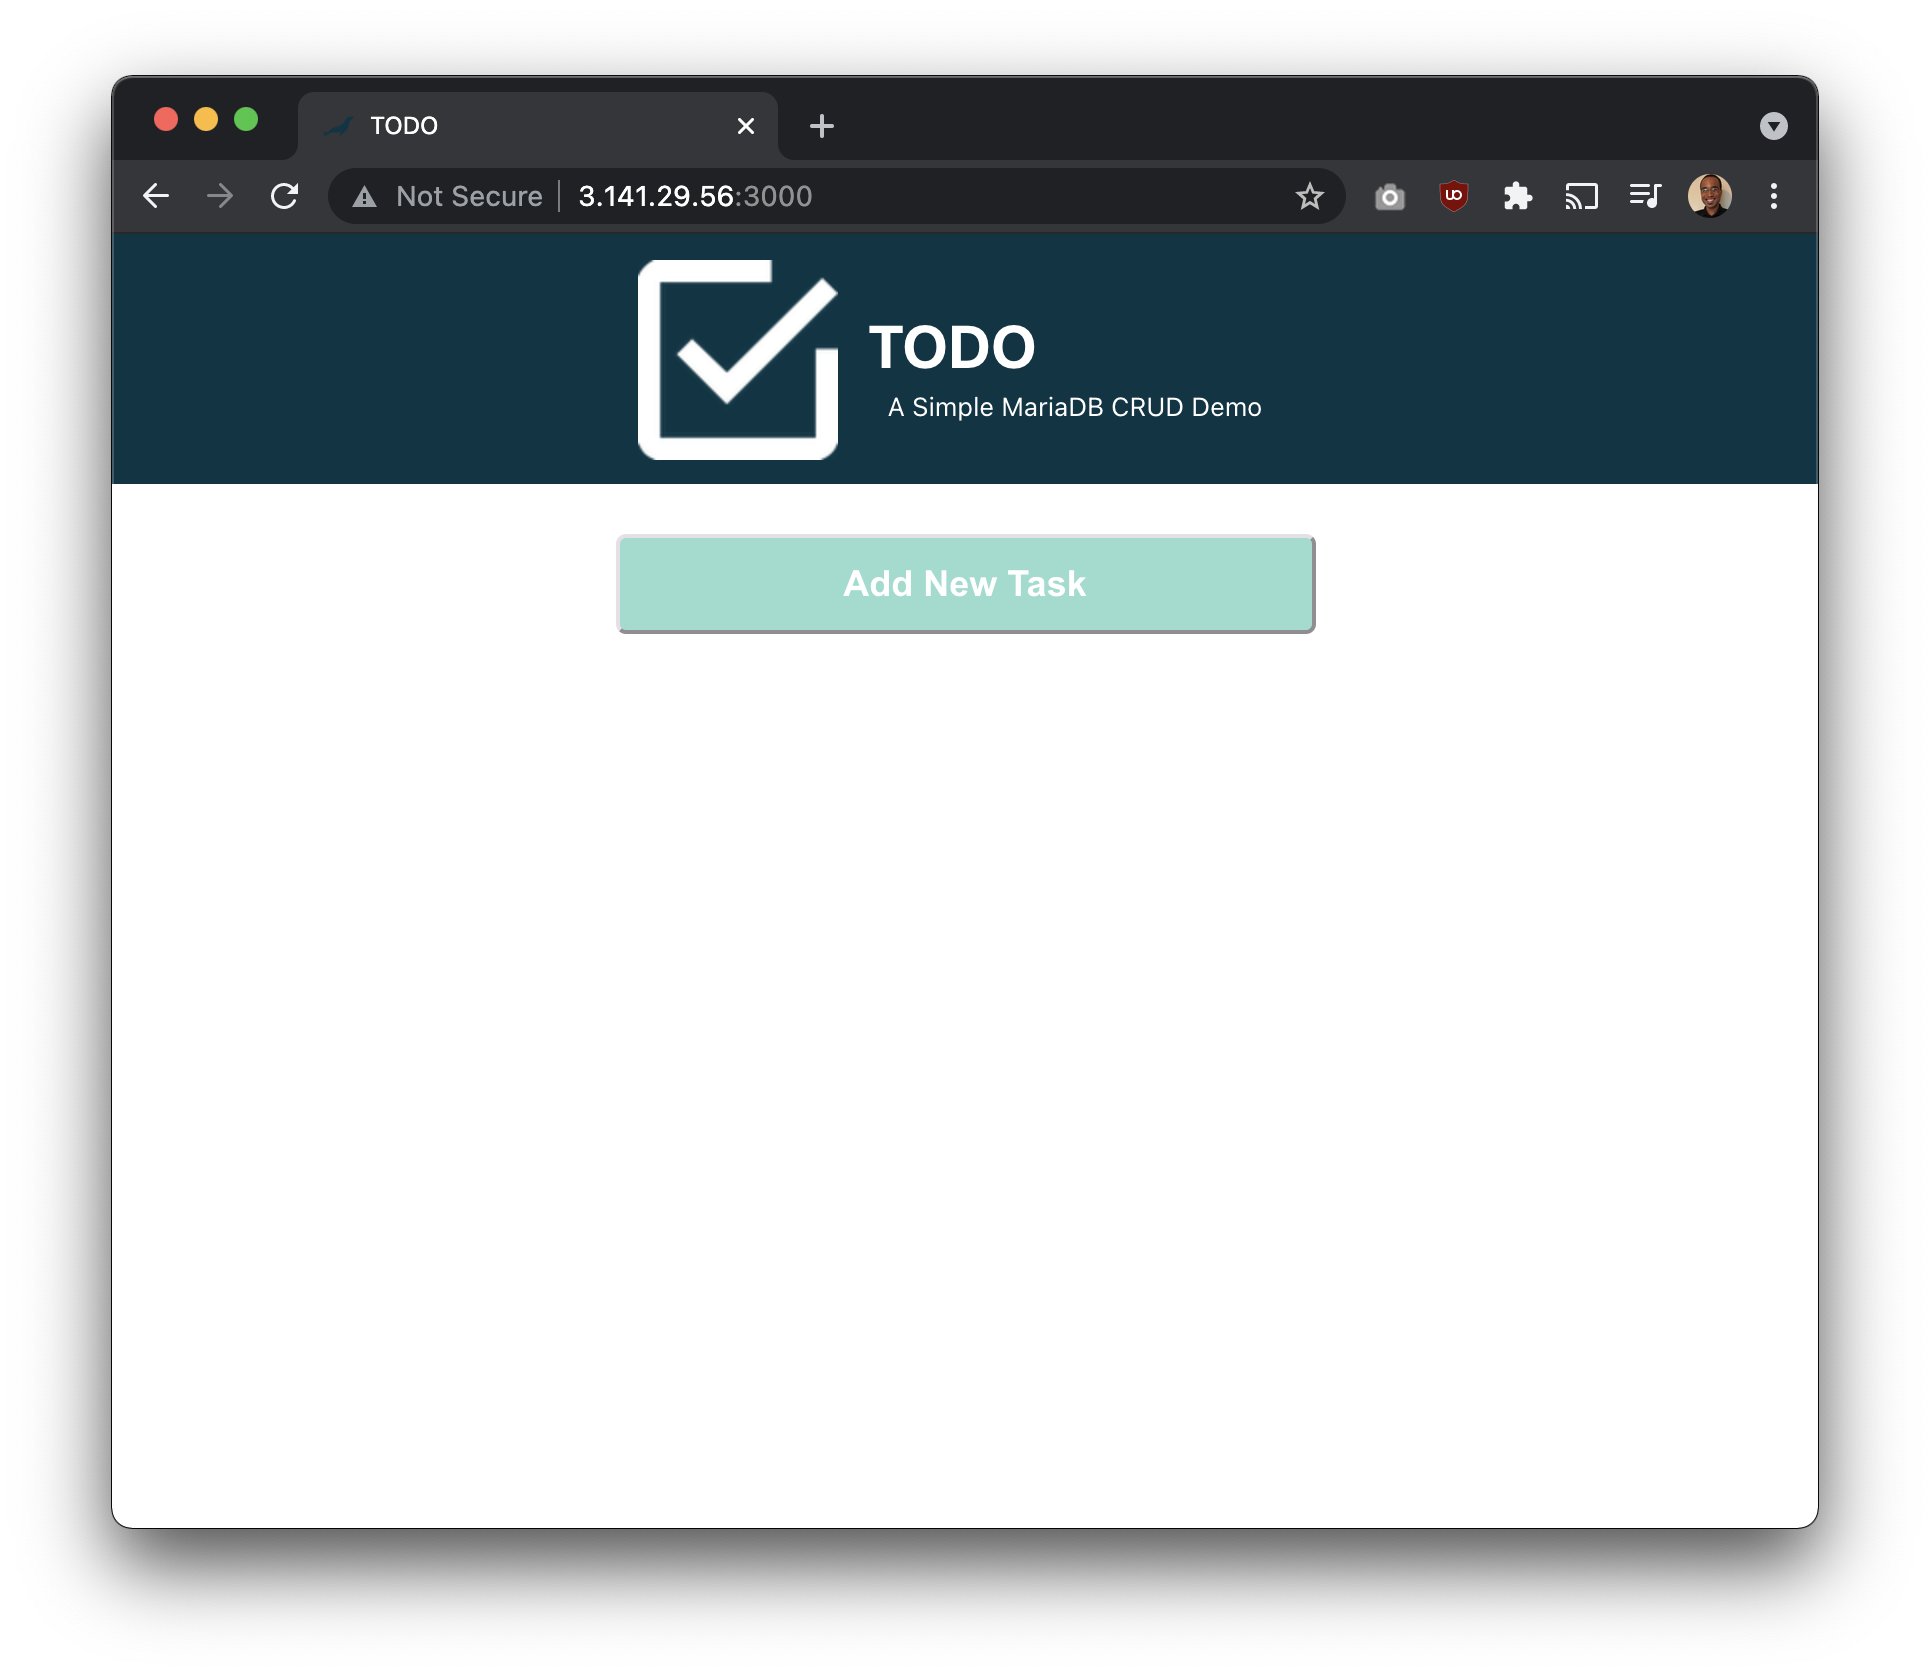The width and height of the screenshot is (1930, 1676).
Task: Click the Chrome extensions puzzle icon
Action: [x=1516, y=195]
